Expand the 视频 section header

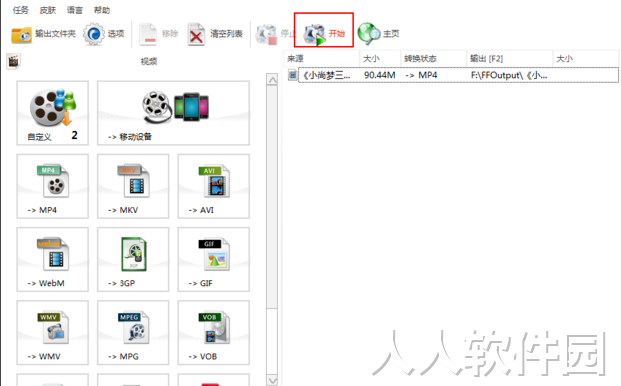(x=149, y=61)
